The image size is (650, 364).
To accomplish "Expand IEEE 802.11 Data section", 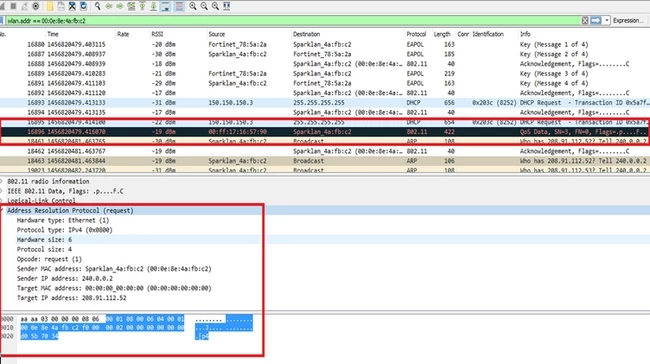I will (x=1, y=191).
